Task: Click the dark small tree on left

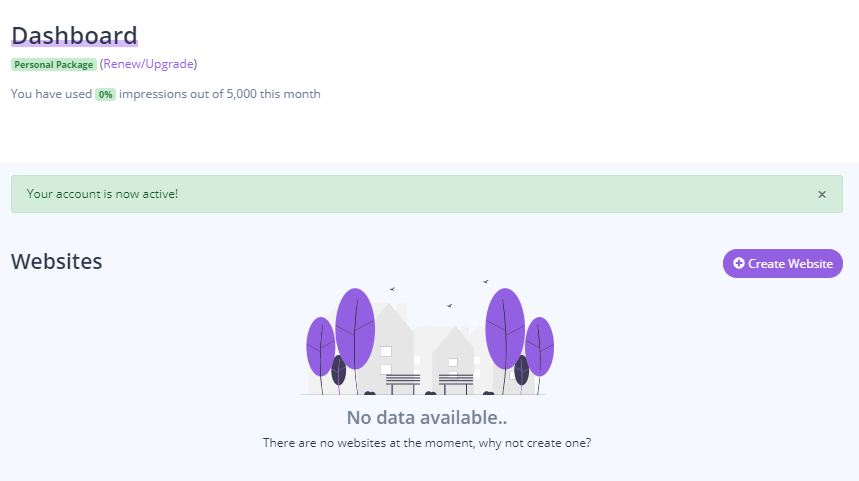Action: tap(339, 370)
